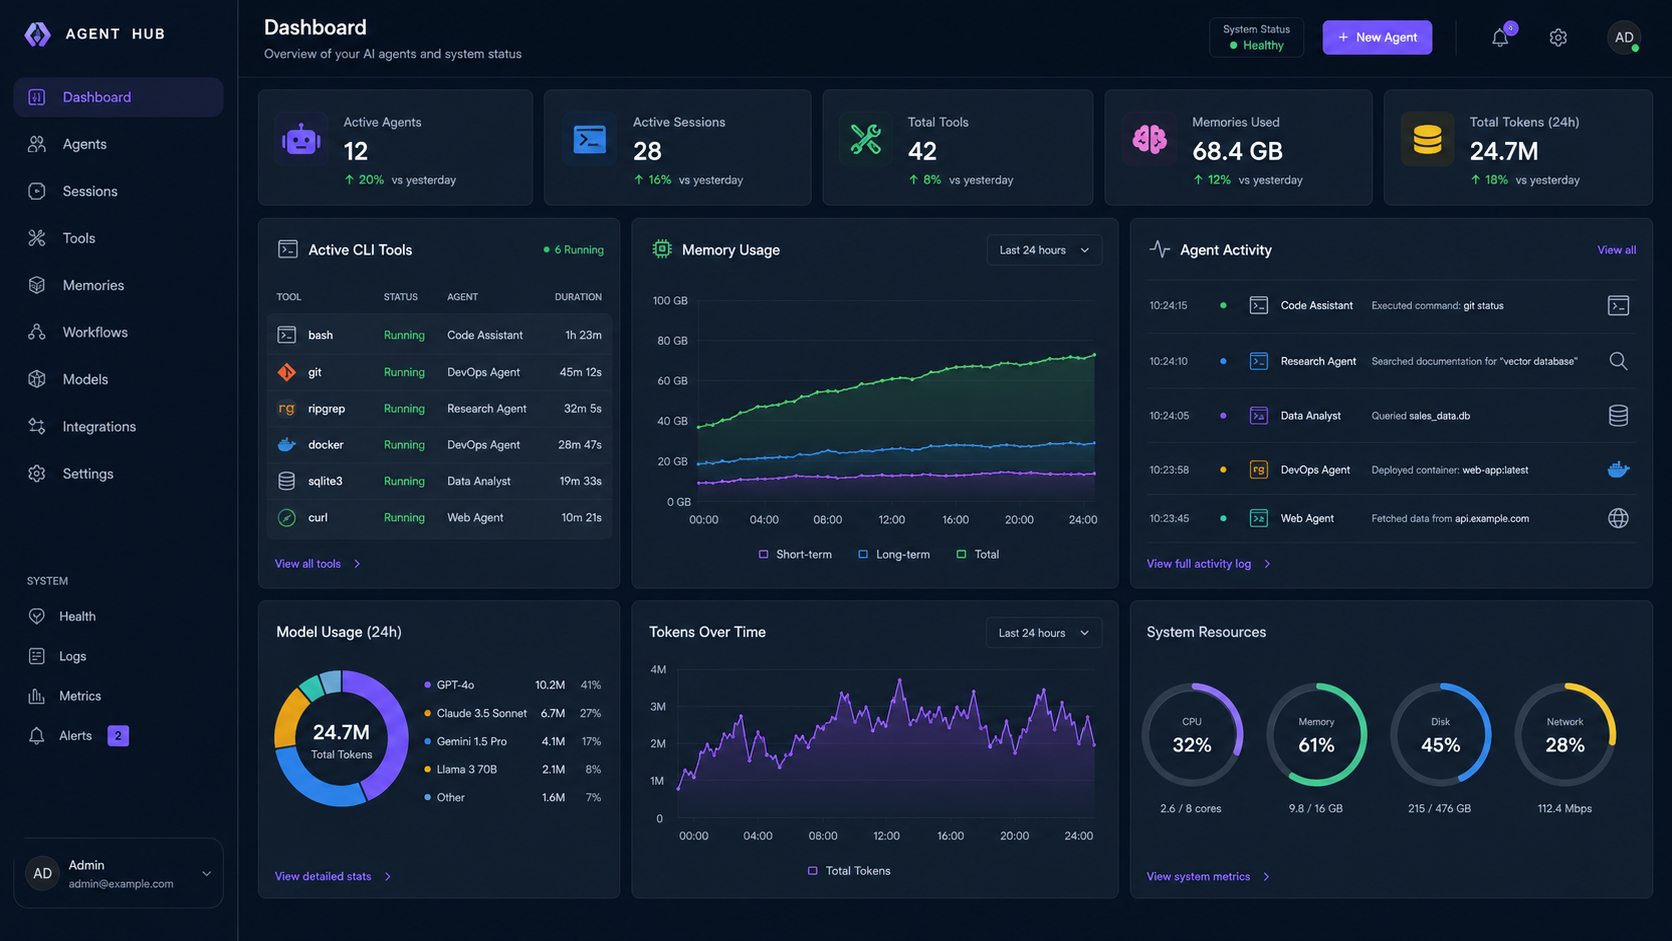Toggle Long-term series in Memory Usage legend
This screenshot has height=941, width=1672.
894,554
